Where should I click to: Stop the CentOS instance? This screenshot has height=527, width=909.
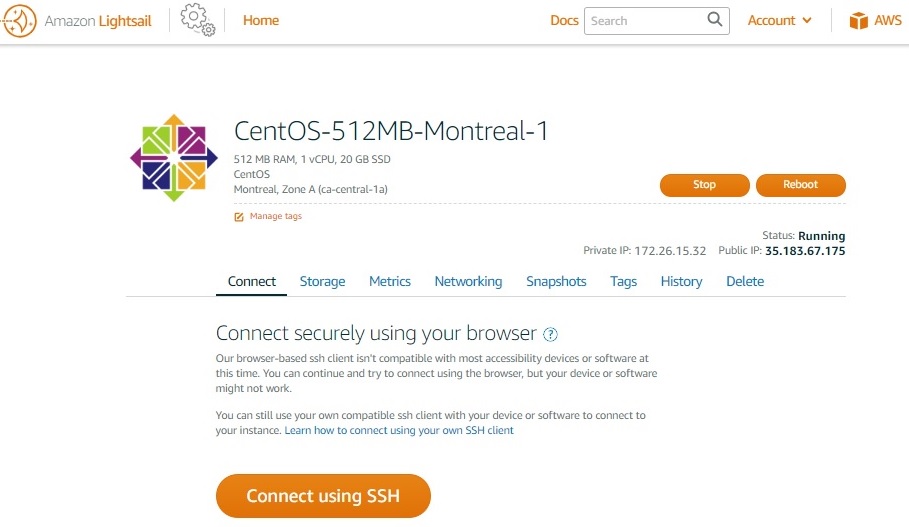(704, 185)
